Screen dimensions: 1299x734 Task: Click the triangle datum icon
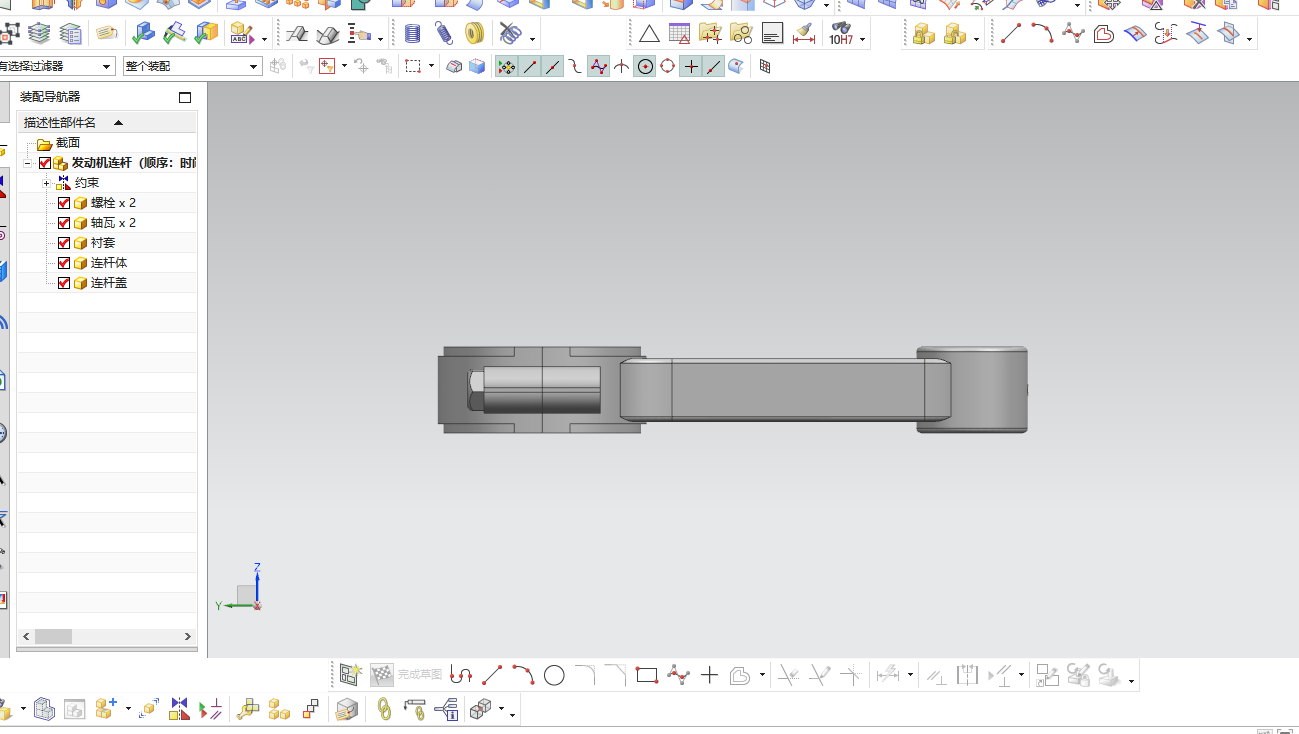coord(649,34)
